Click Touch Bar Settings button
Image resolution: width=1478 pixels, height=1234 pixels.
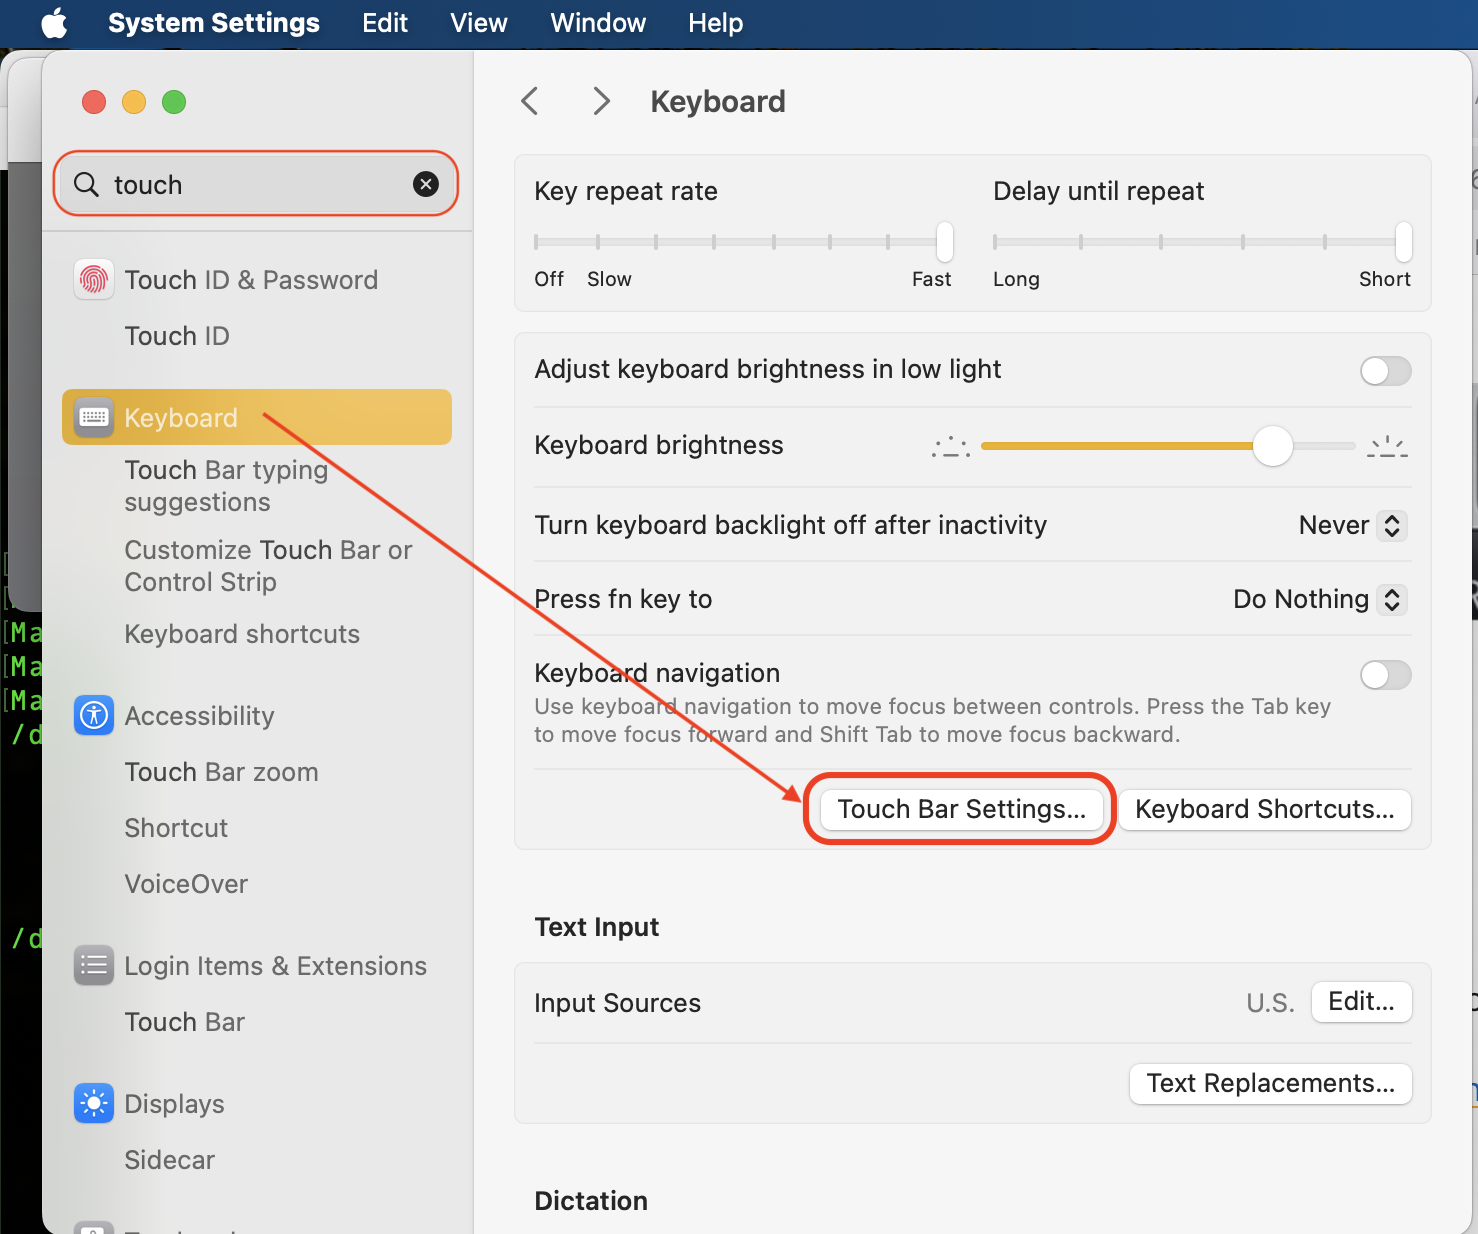click(961, 809)
